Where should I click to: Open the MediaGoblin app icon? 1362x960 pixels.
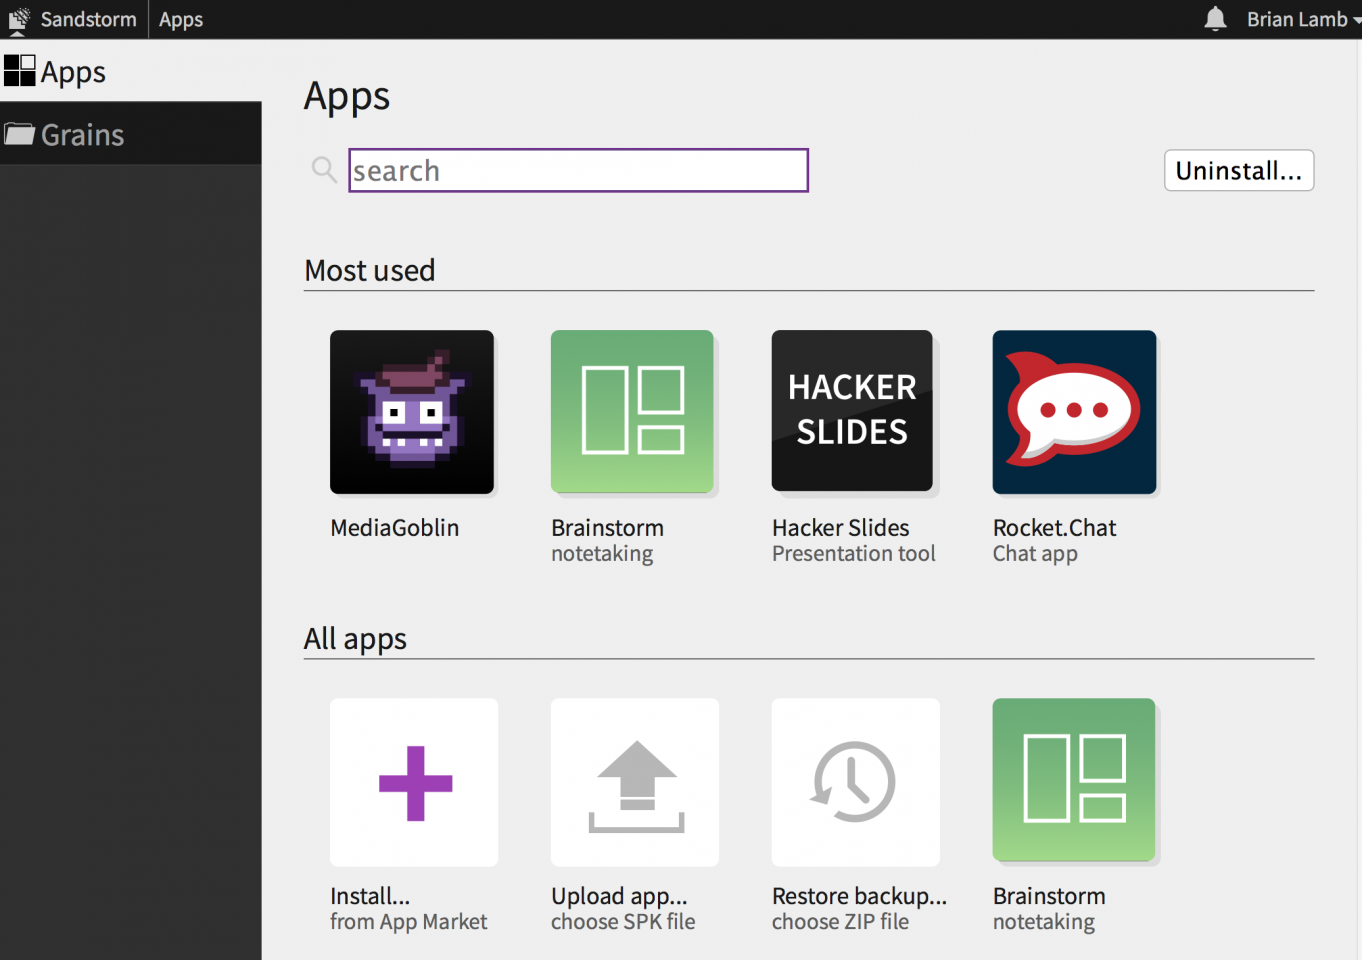412,412
